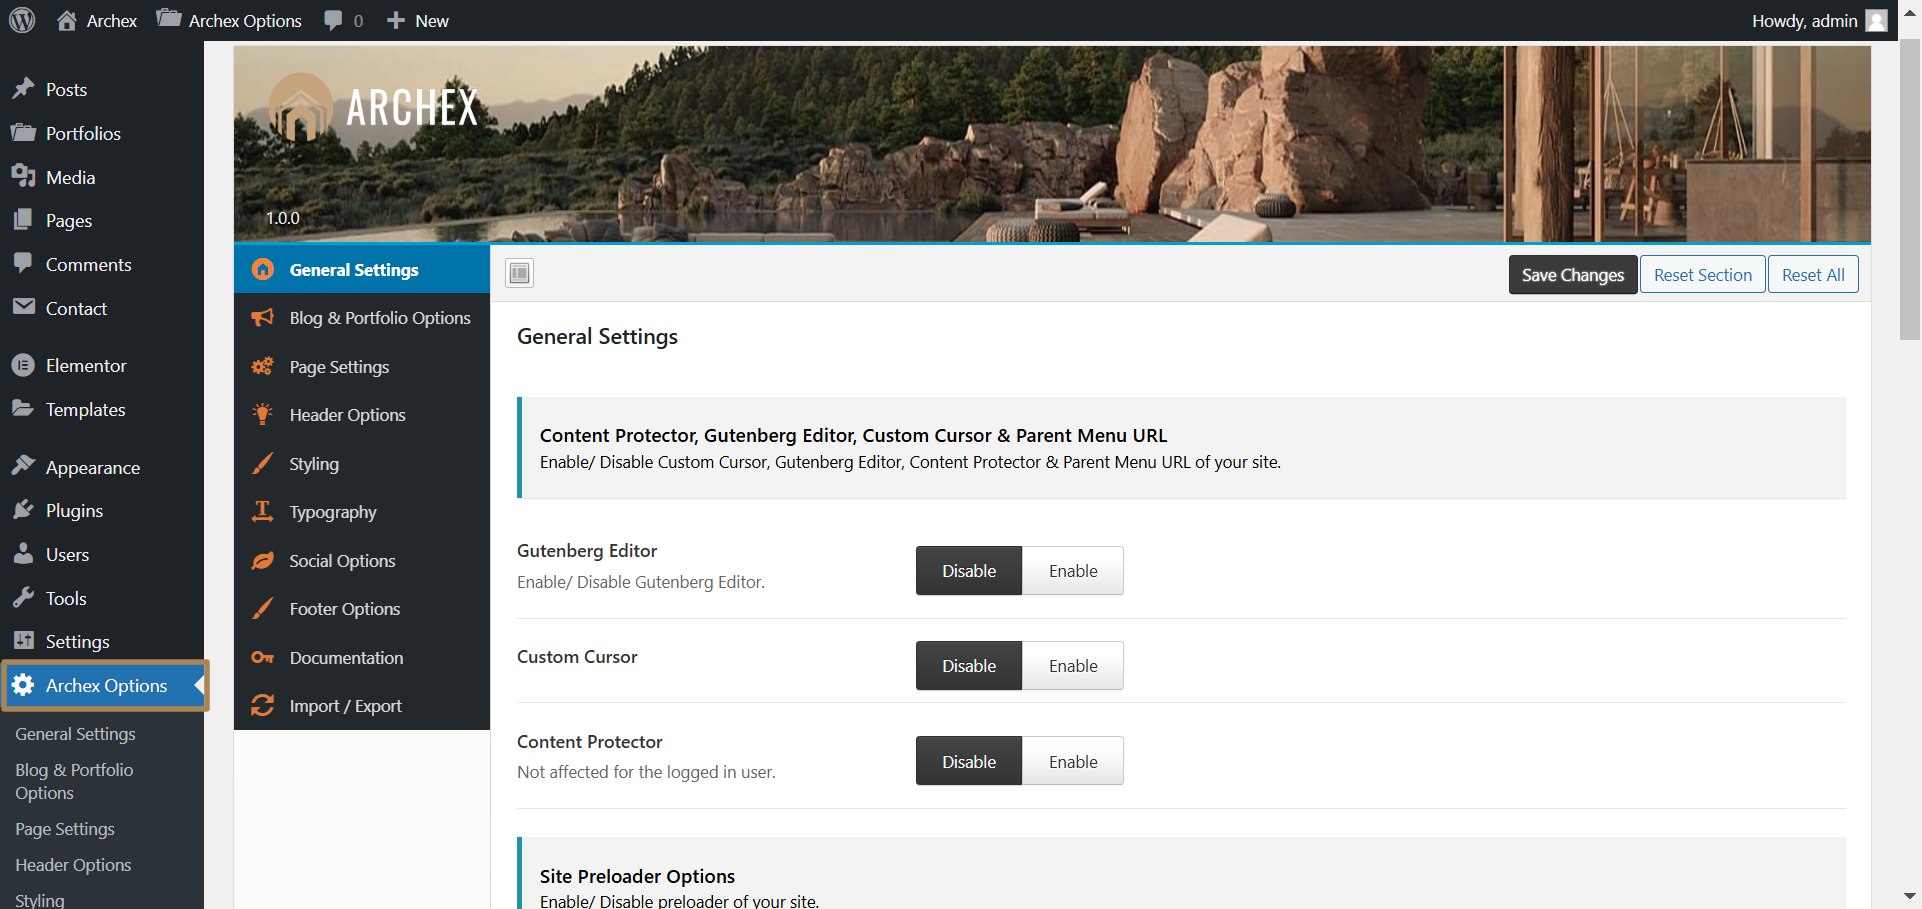
Task: Click the Archex Options gear icon
Action: coord(24,685)
